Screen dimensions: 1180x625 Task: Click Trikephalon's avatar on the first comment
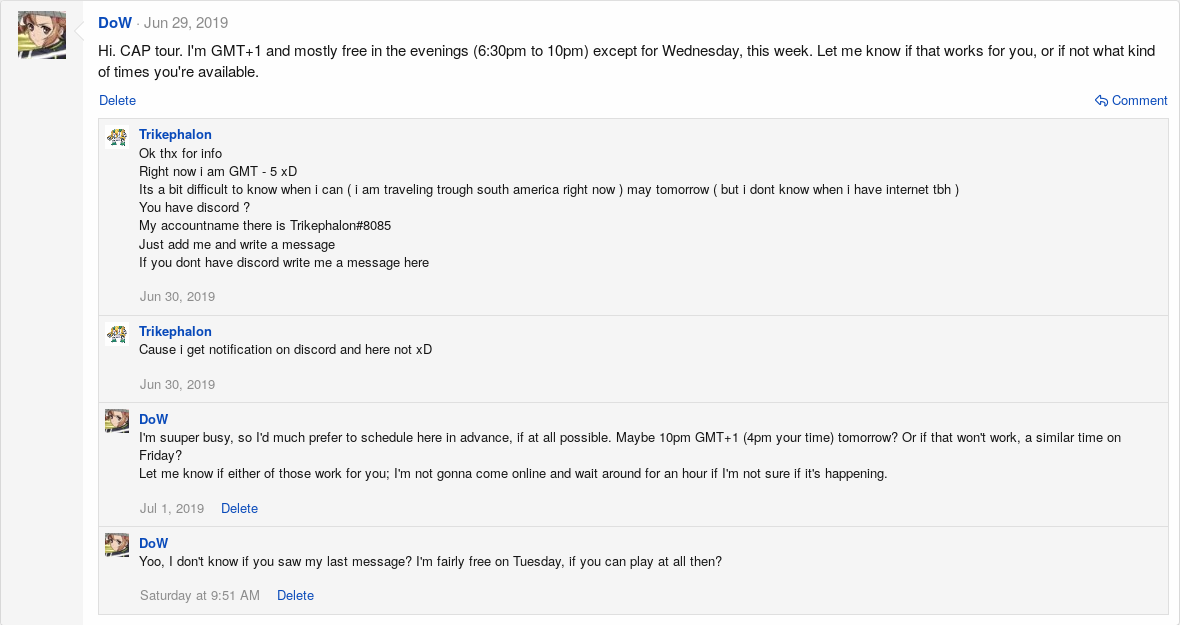117,138
